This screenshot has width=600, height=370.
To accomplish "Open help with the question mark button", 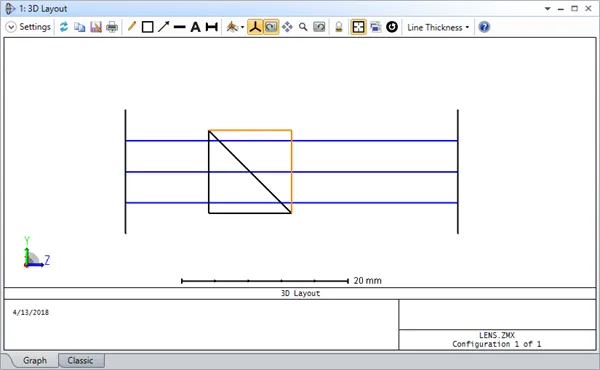I will tap(484, 27).
